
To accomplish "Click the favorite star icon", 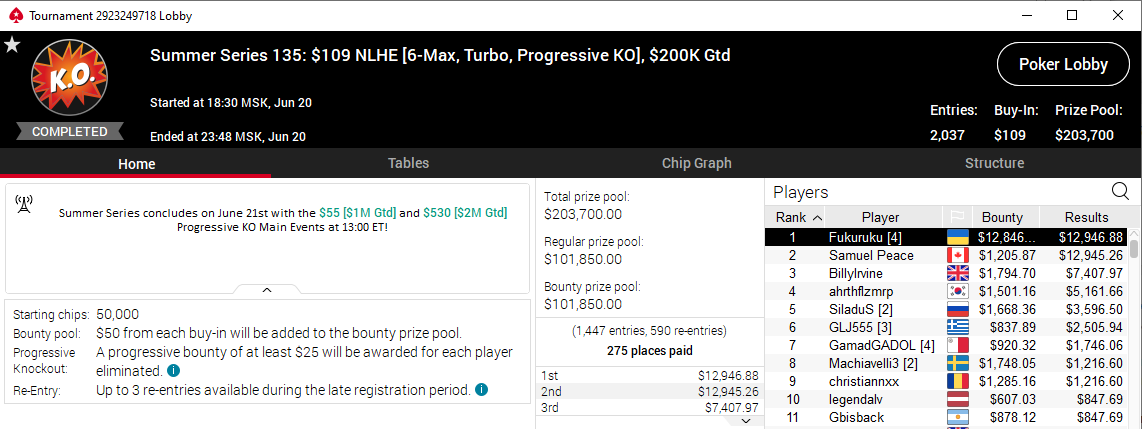I will [12, 45].
